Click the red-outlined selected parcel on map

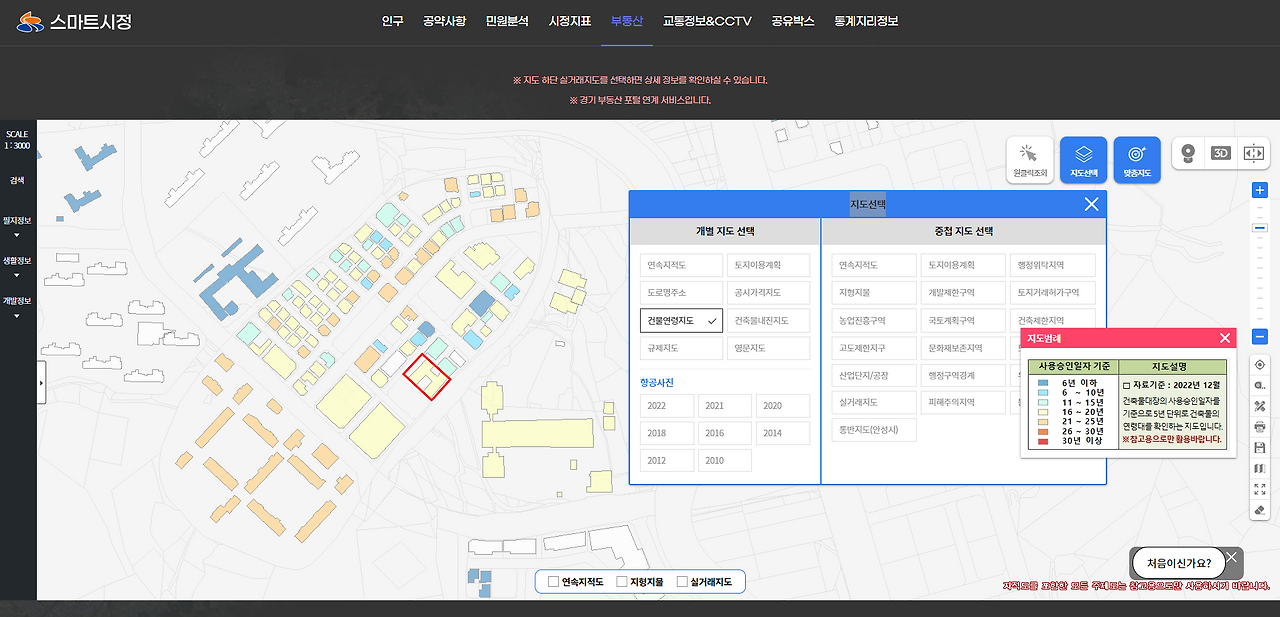tap(427, 377)
